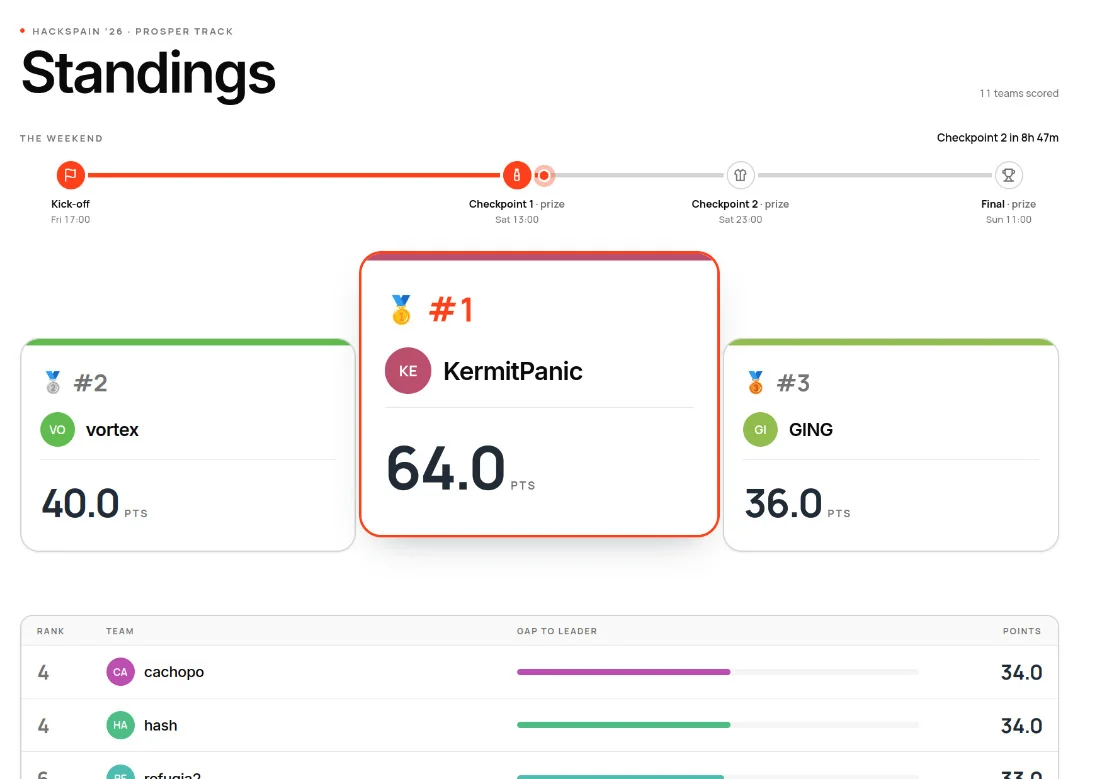Click the Kick-off flag icon
The image size is (1095, 779).
[71, 175]
